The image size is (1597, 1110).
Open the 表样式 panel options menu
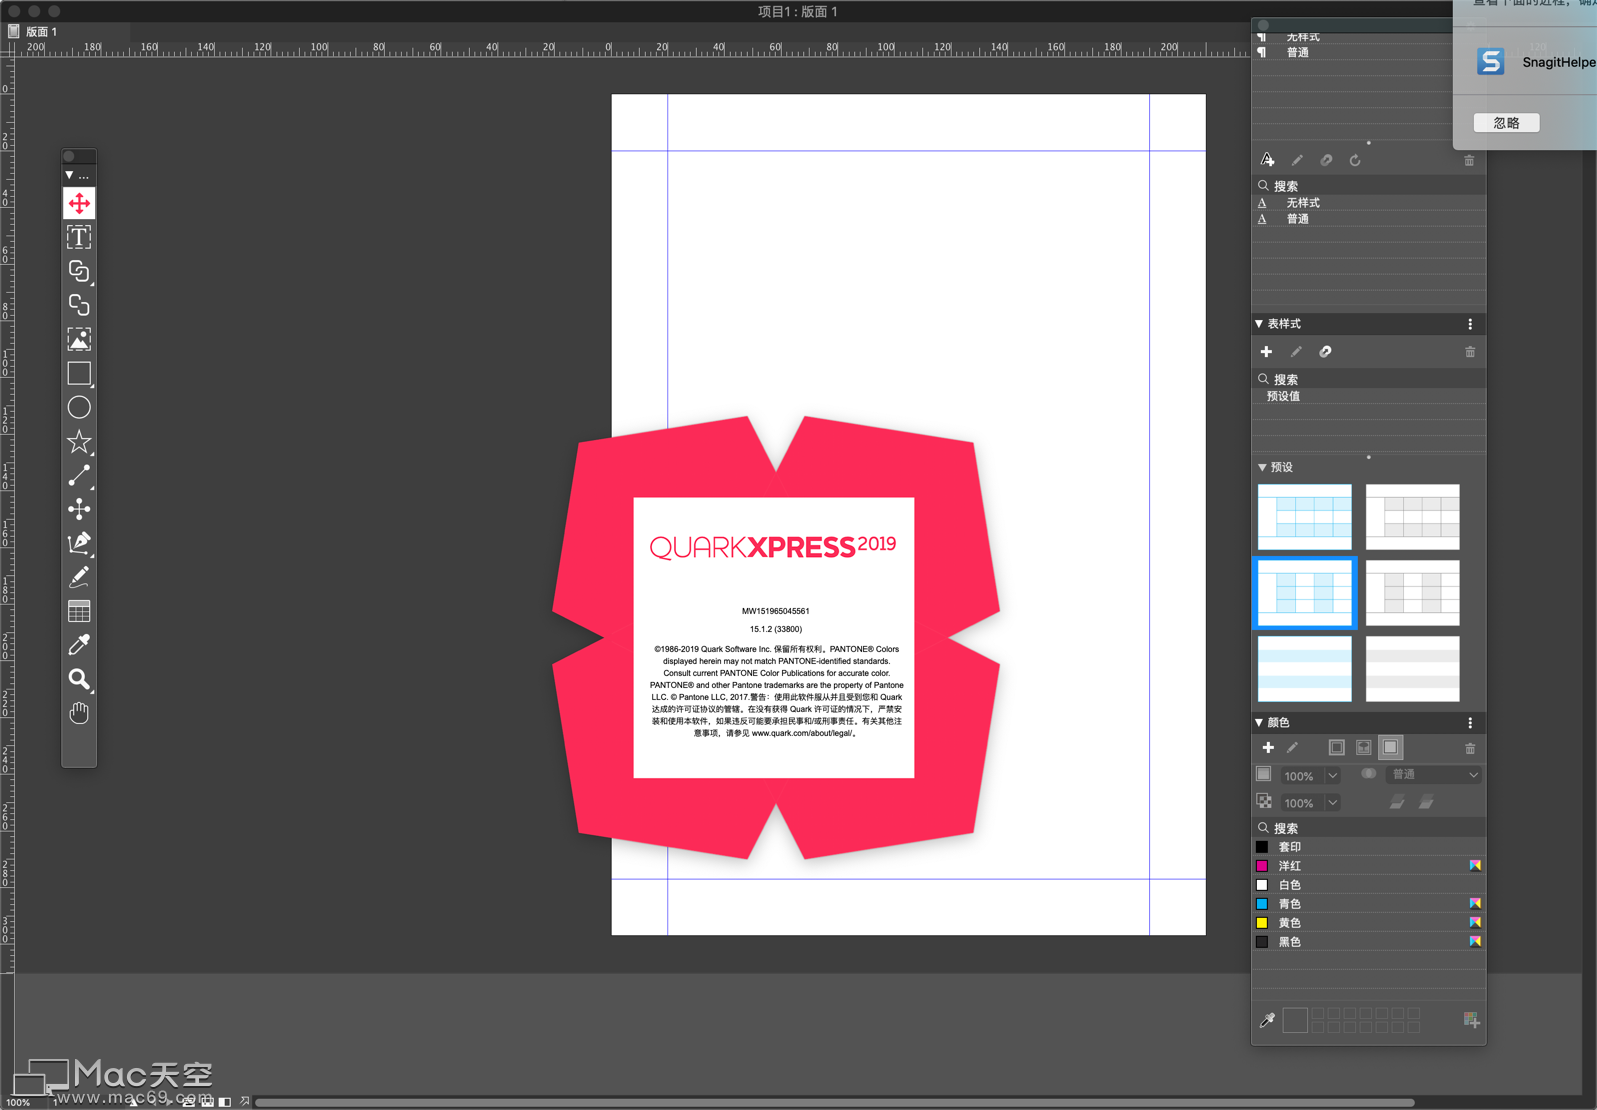point(1470,324)
